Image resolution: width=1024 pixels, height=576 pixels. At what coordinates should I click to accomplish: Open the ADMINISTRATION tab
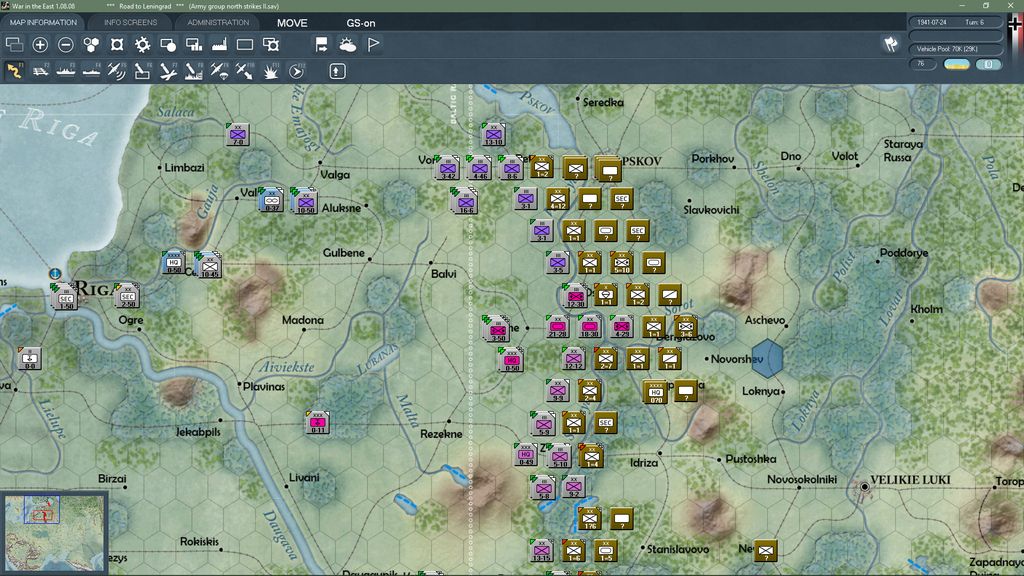coord(218,22)
